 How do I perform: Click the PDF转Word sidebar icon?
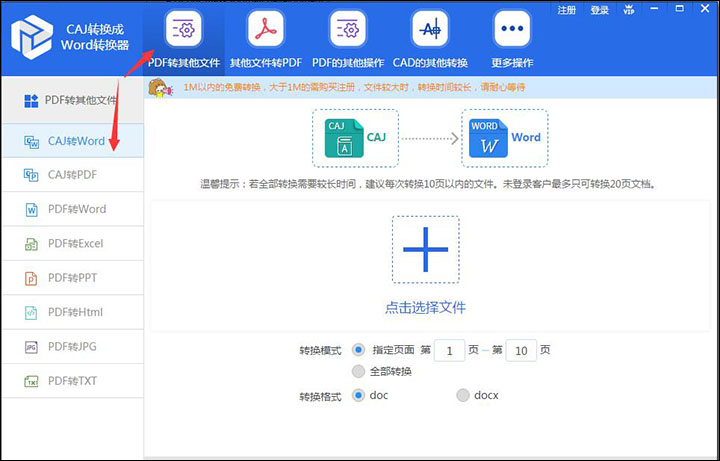(31, 209)
